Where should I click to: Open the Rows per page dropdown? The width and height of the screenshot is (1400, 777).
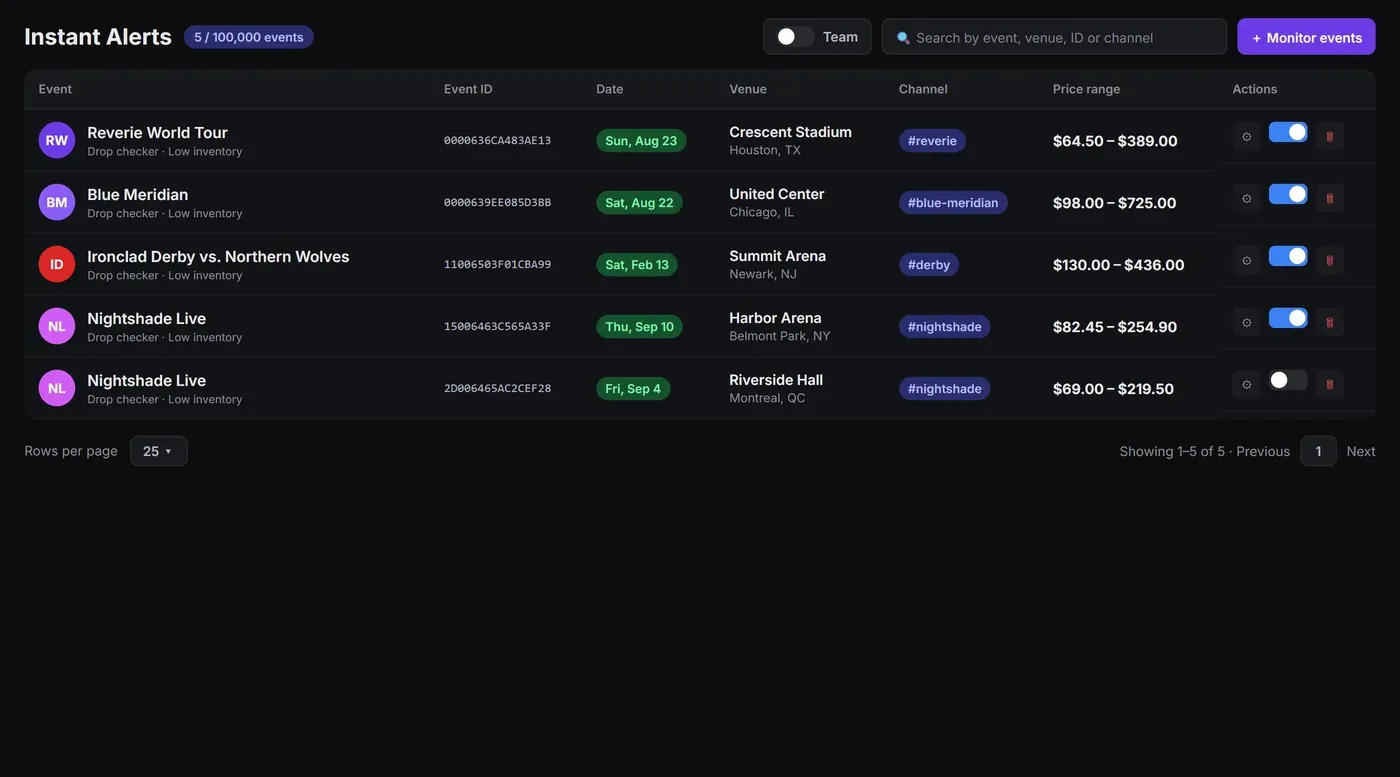(x=159, y=451)
